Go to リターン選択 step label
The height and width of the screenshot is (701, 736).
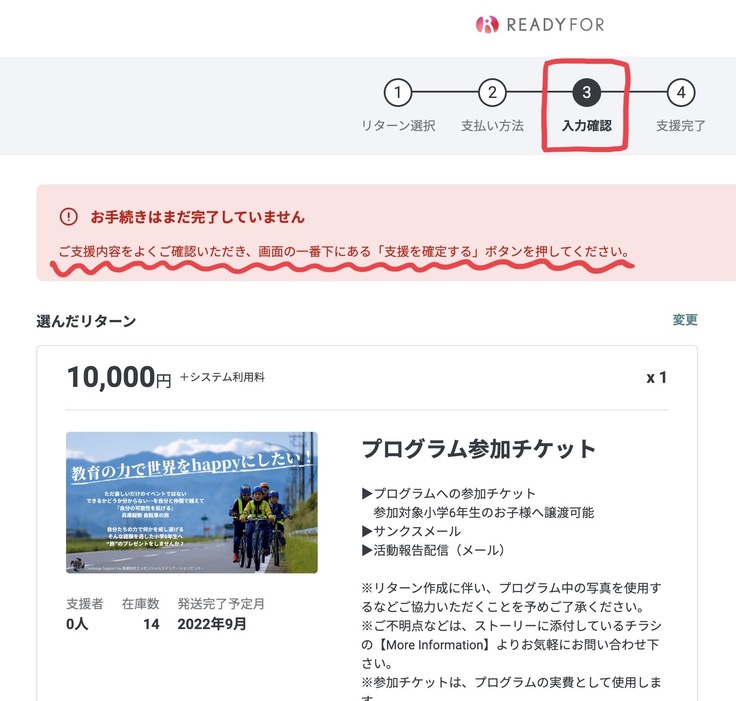(398, 126)
